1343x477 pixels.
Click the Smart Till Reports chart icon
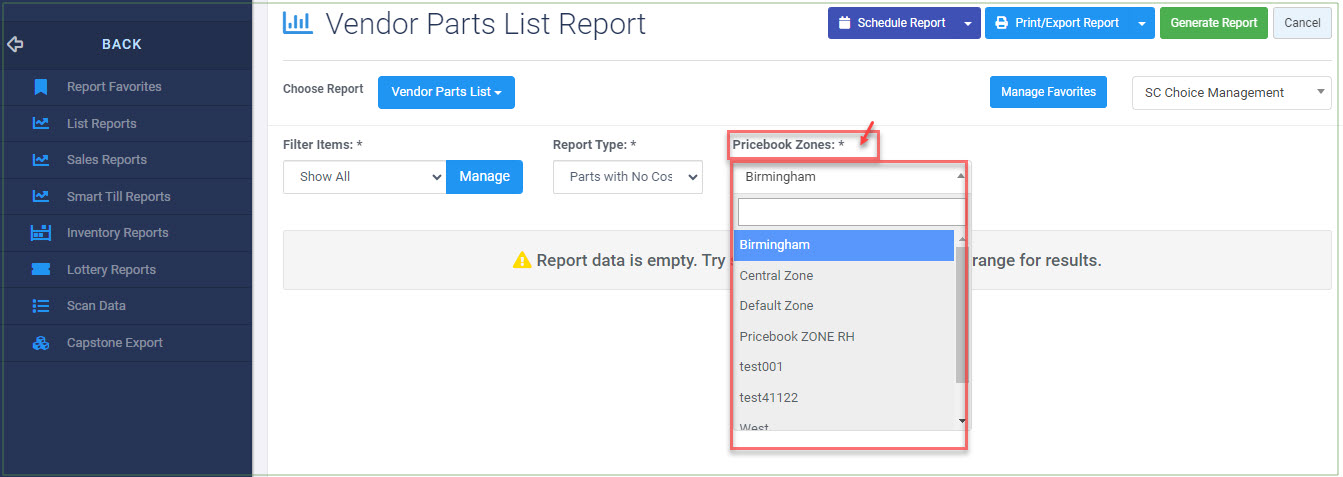(x=41, y=197)
